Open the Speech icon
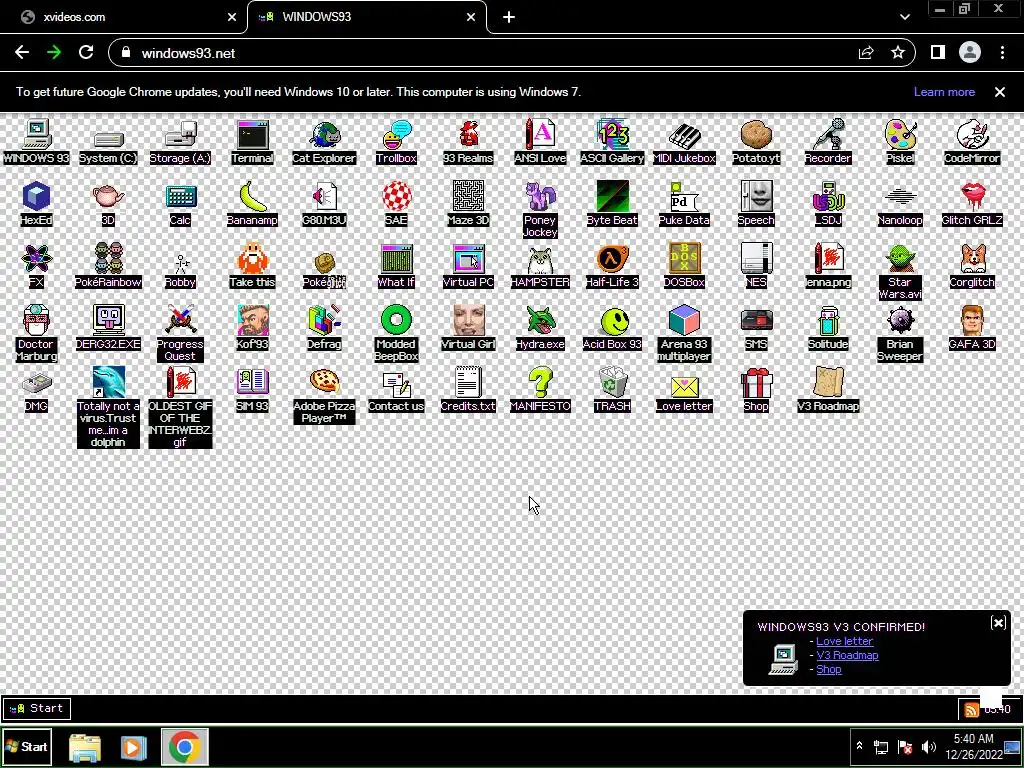This screenshot has height=768, width=1024. (x=756, y=204)
